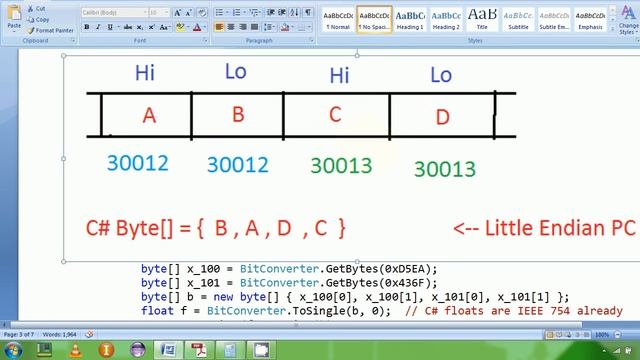
Task: Apply the Emphasis style
Action: [x=590, y=19]
